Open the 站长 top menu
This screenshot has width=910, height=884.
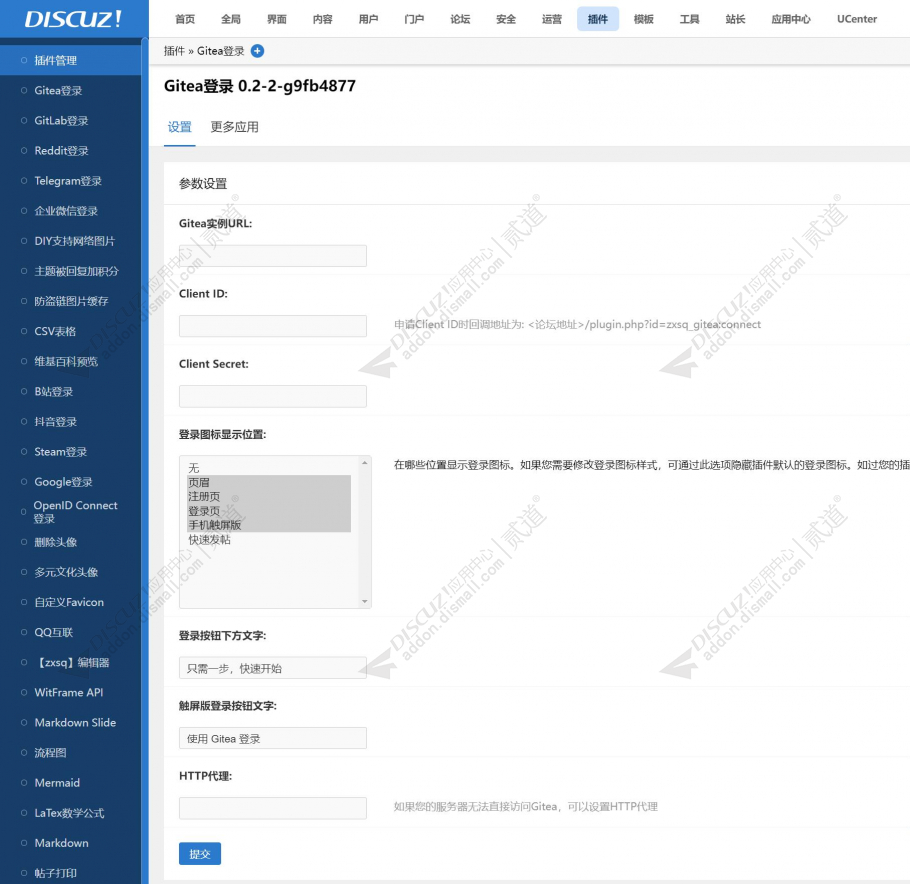click(735, 19)
